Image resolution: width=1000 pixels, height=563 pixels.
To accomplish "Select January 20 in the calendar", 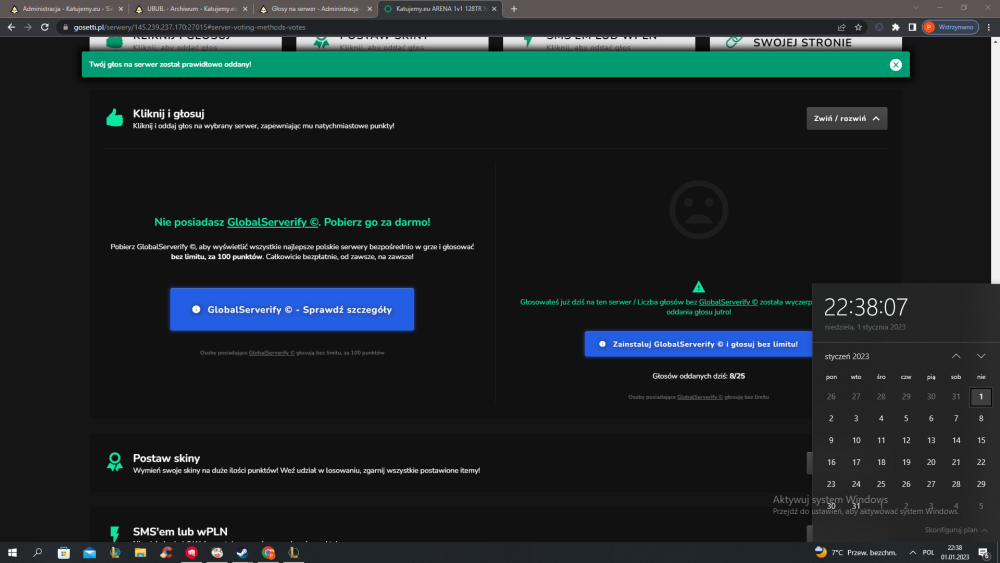I will 931,462.
